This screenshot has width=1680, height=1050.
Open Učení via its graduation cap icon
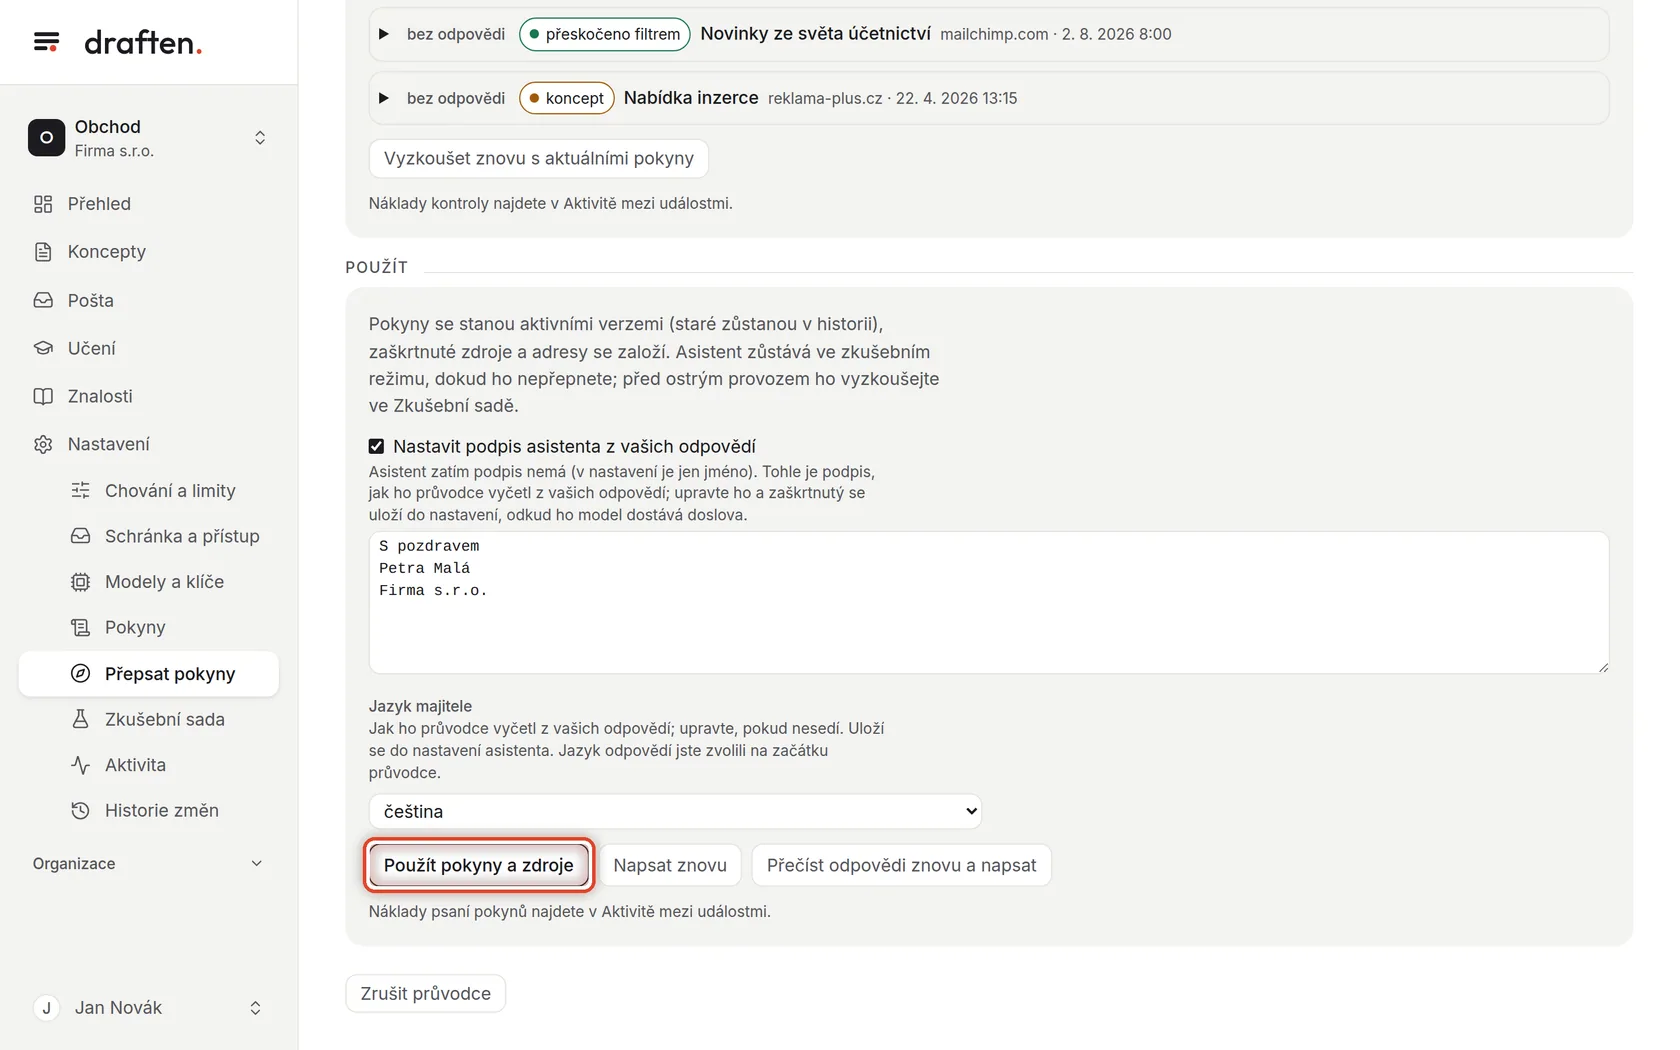coord(43,348)
